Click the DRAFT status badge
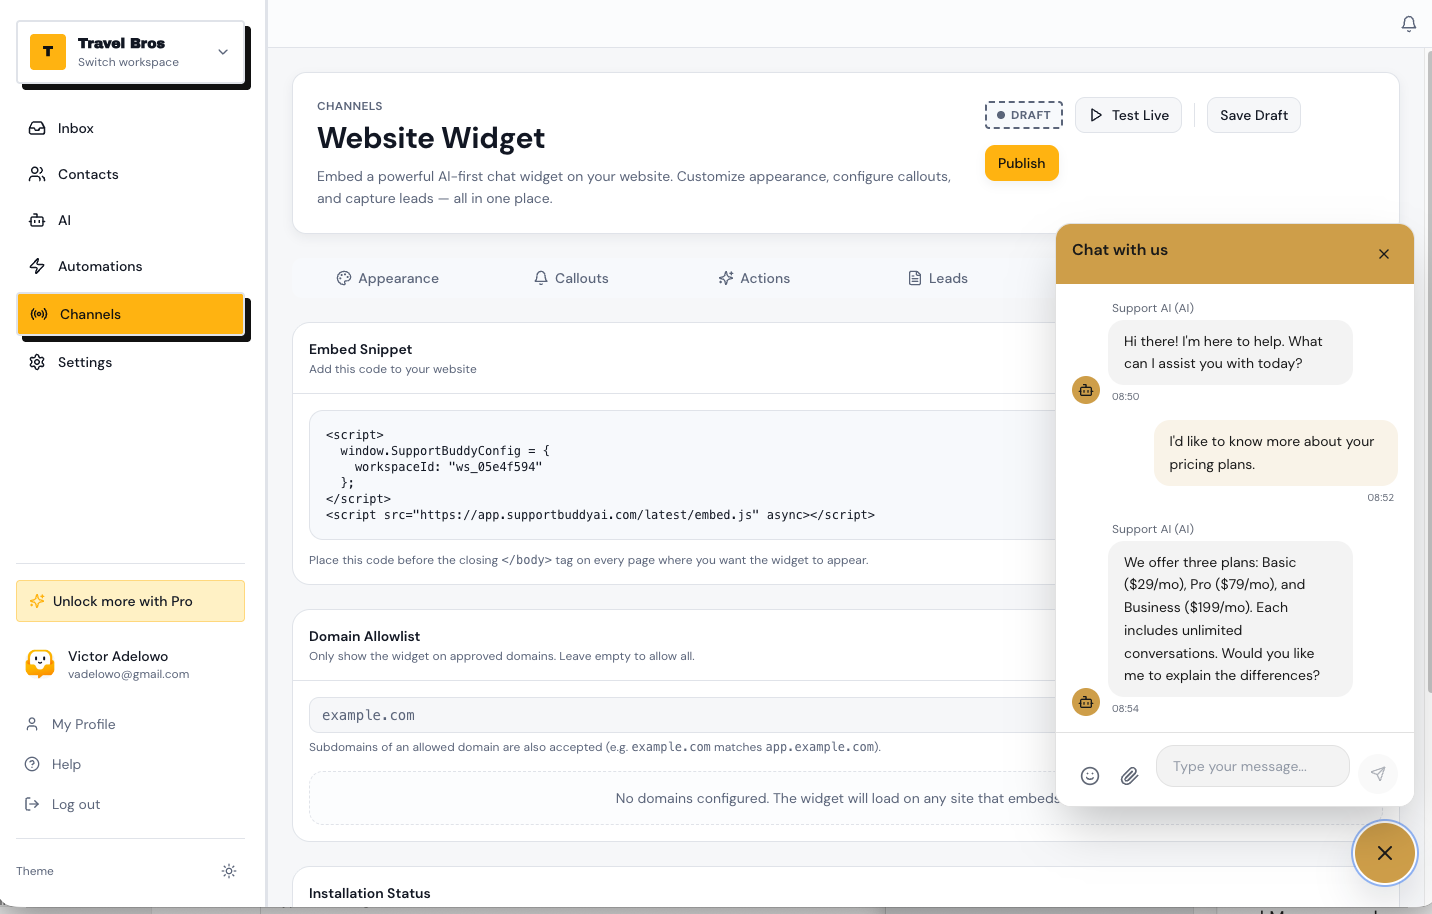This screenshot has height=914, width=1432. pos(1024,115)
